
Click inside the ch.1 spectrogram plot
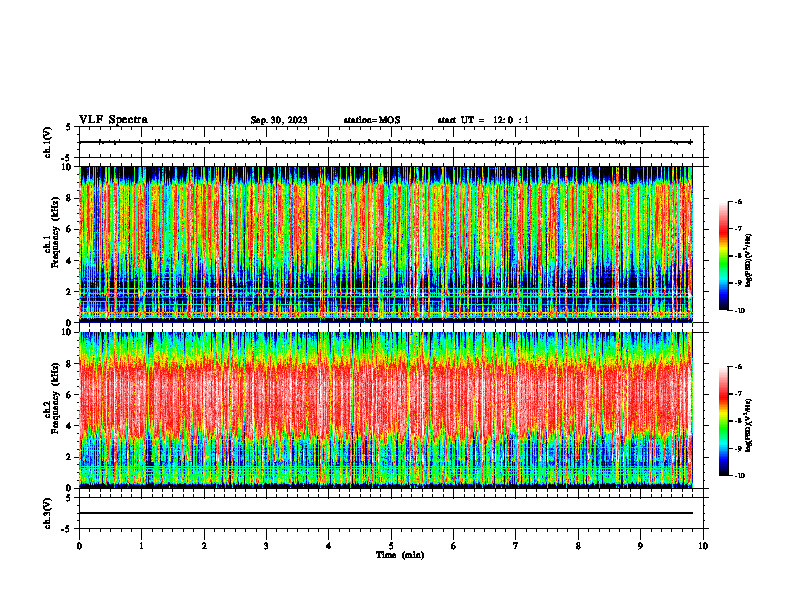click(x=385, y=244)
